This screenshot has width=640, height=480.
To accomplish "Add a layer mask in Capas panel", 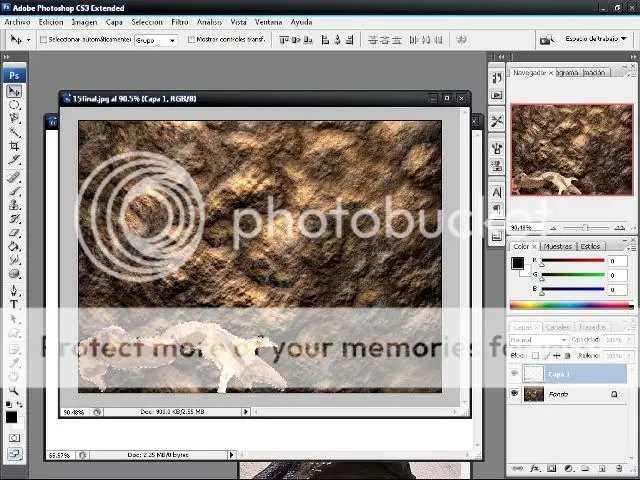I will [551, 468].
